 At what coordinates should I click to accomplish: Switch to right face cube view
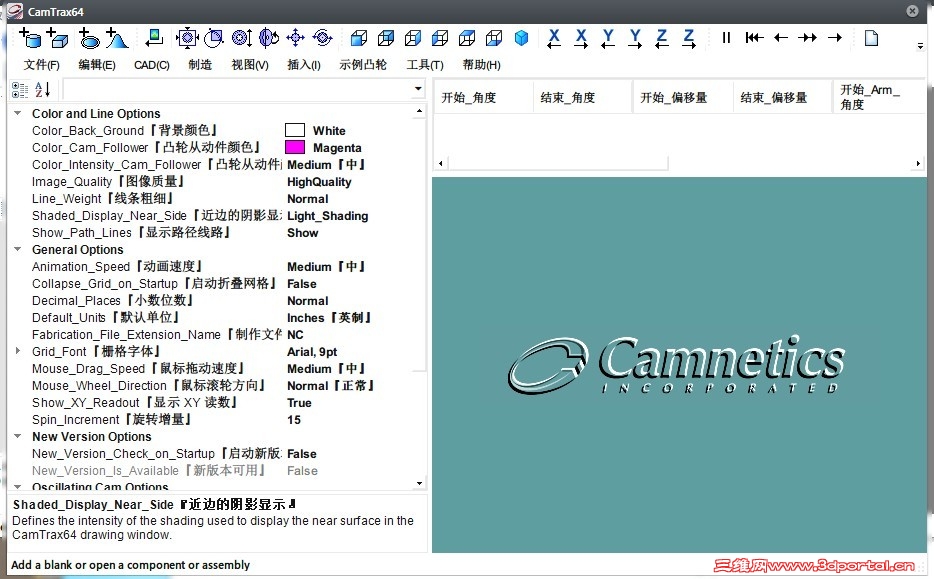[x=413, y=38]
